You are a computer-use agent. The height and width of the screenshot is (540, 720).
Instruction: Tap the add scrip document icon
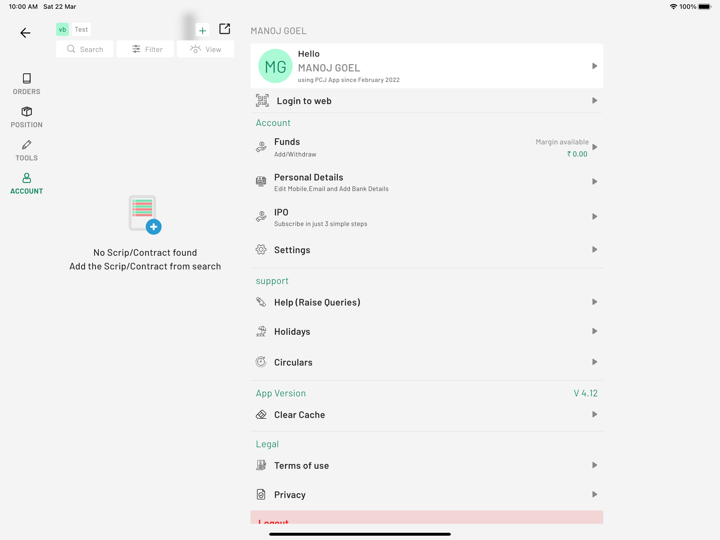145,214
